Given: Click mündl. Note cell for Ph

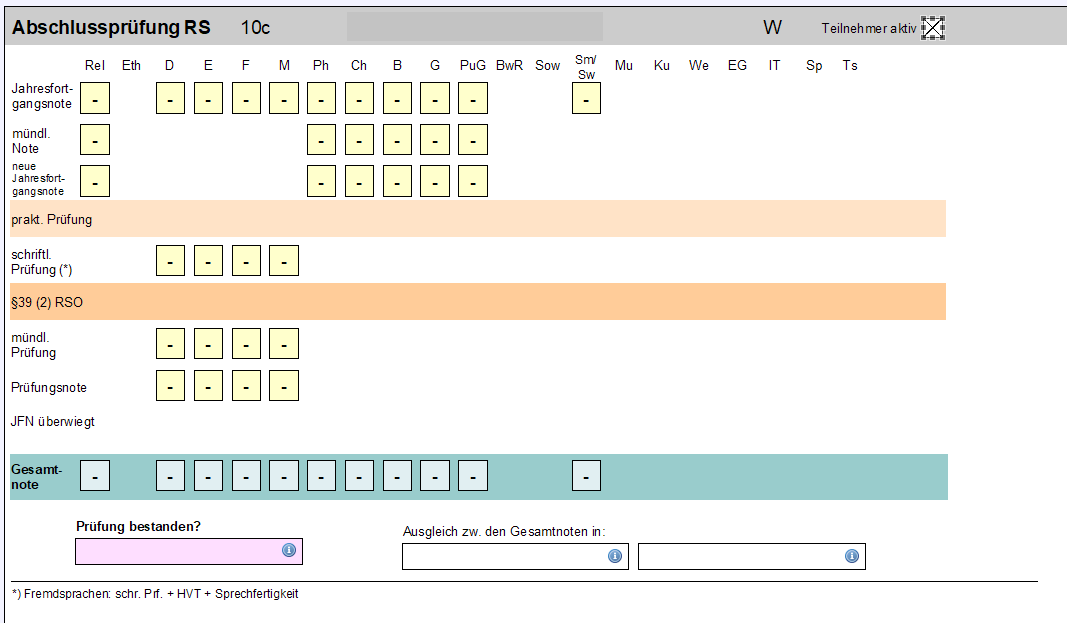Looking at the screenshot, I should tap(321, 140).
